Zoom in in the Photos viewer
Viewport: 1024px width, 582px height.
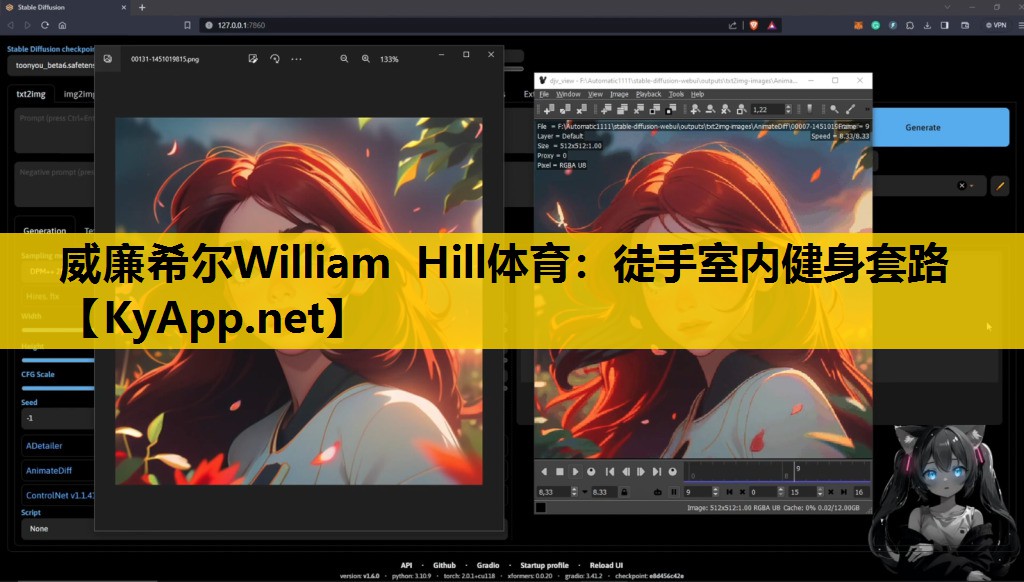366,59
